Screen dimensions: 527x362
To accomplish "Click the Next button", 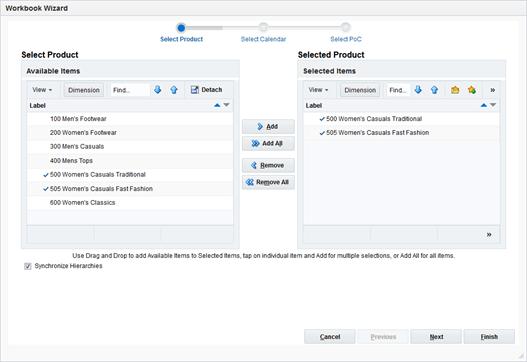I will [x=436, y=336].
